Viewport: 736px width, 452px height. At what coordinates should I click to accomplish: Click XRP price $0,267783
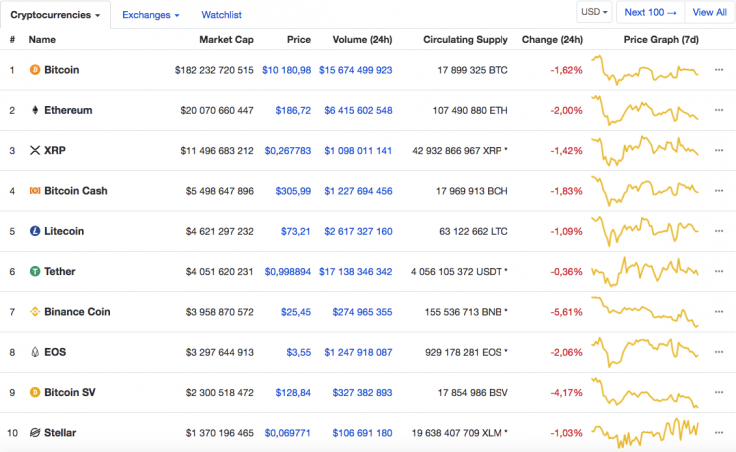(x=288, y=151)
